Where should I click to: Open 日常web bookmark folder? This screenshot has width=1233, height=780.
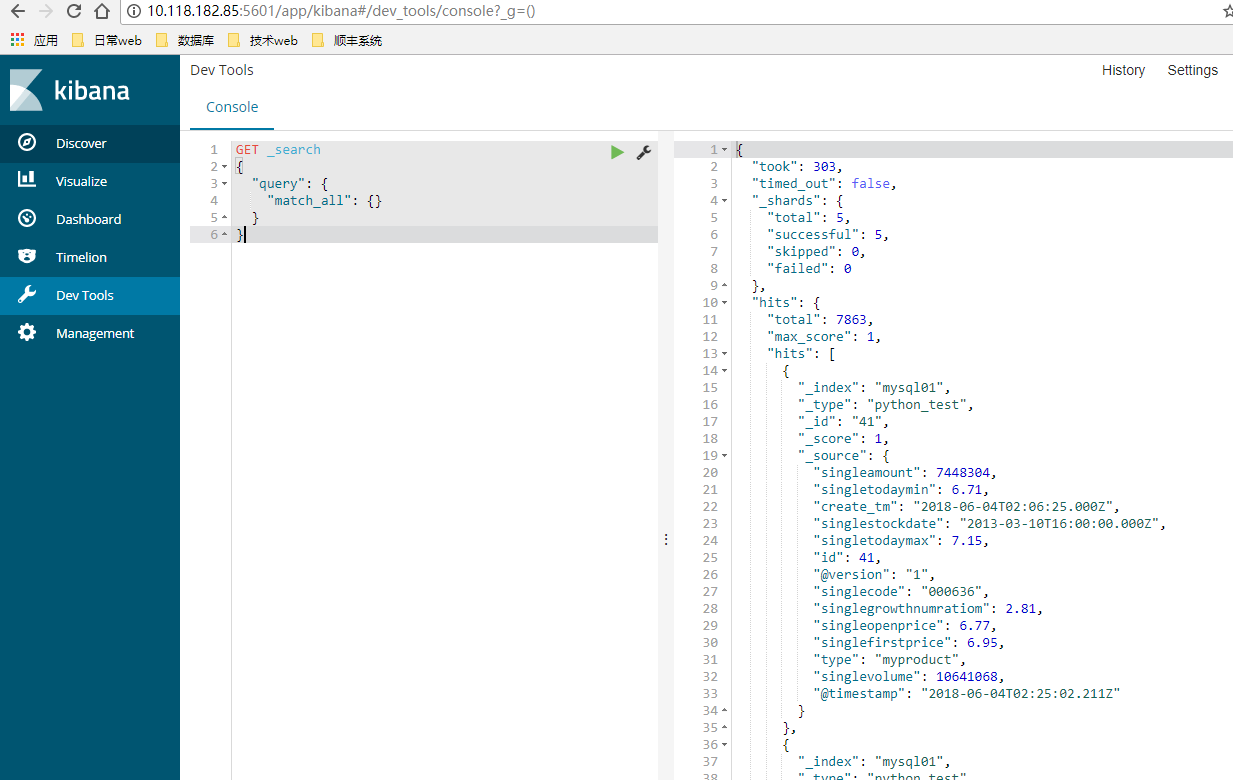coord(106,41)
